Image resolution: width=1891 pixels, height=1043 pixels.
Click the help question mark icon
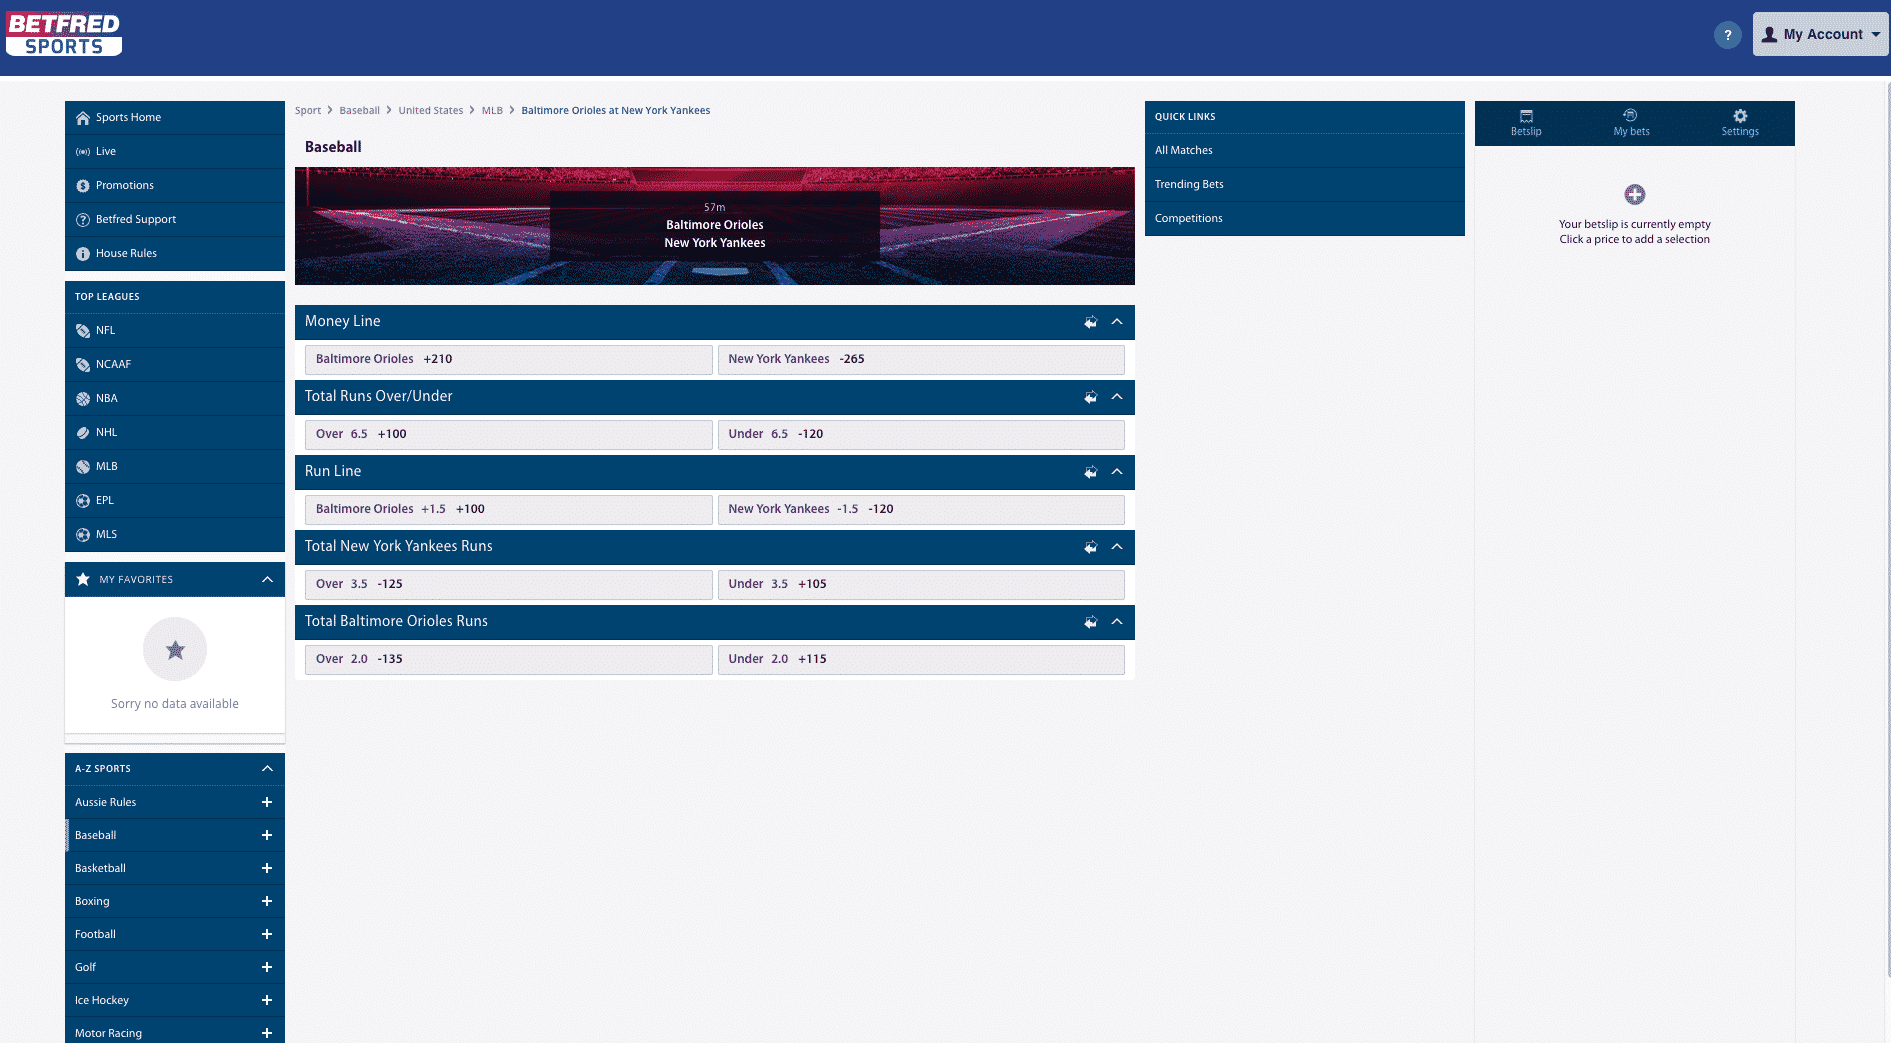pyautogui.click(x=1727, y=35)
